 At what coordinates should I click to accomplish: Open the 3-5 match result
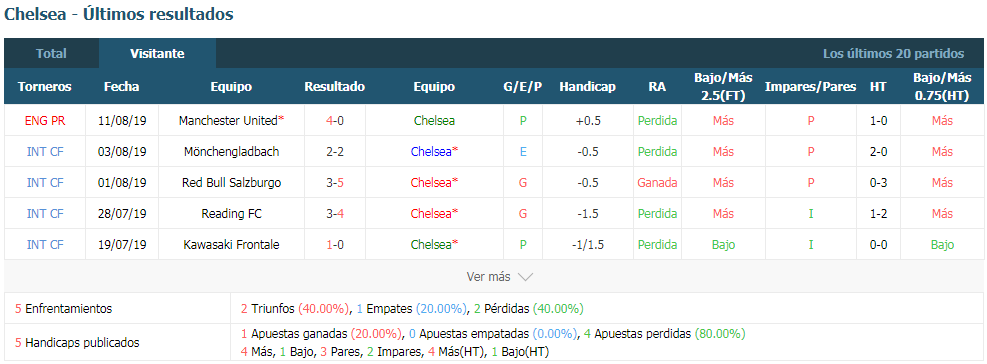[x=335, y=183]
